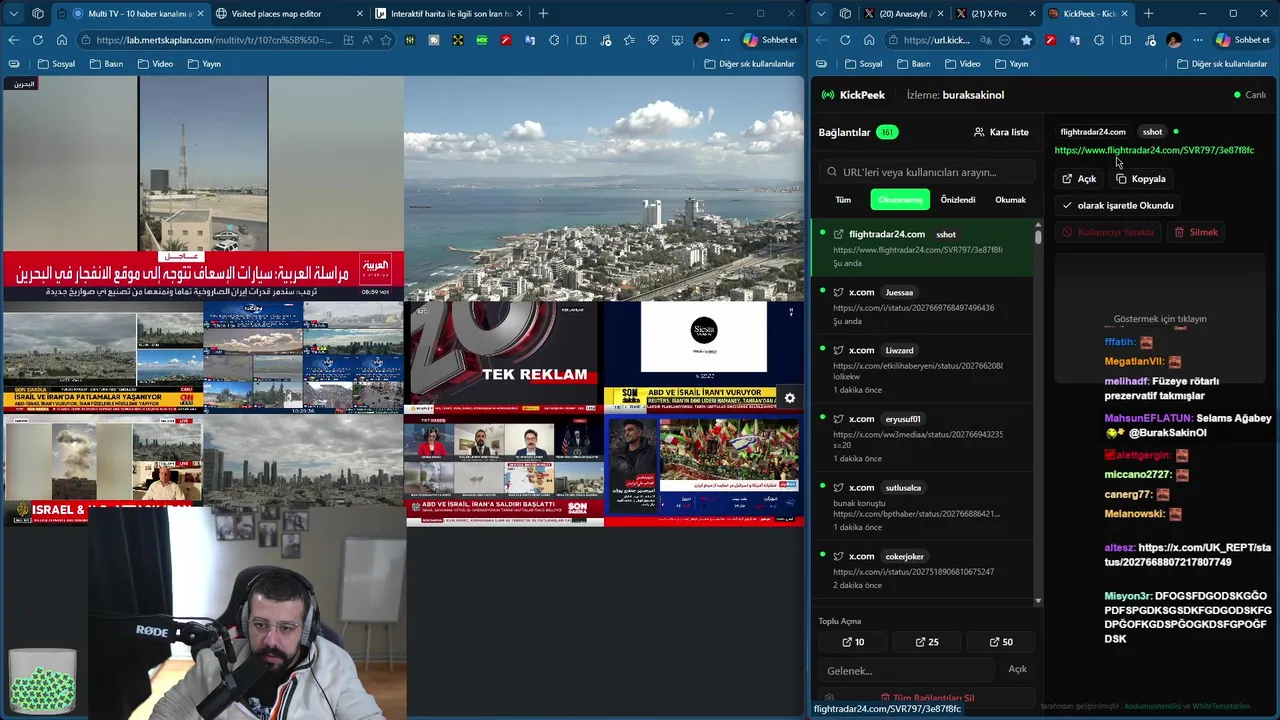Click the Al Arabiya Bahrain stream tile
The height and width of the screenshot is (720, 1280).
[202, 188]
